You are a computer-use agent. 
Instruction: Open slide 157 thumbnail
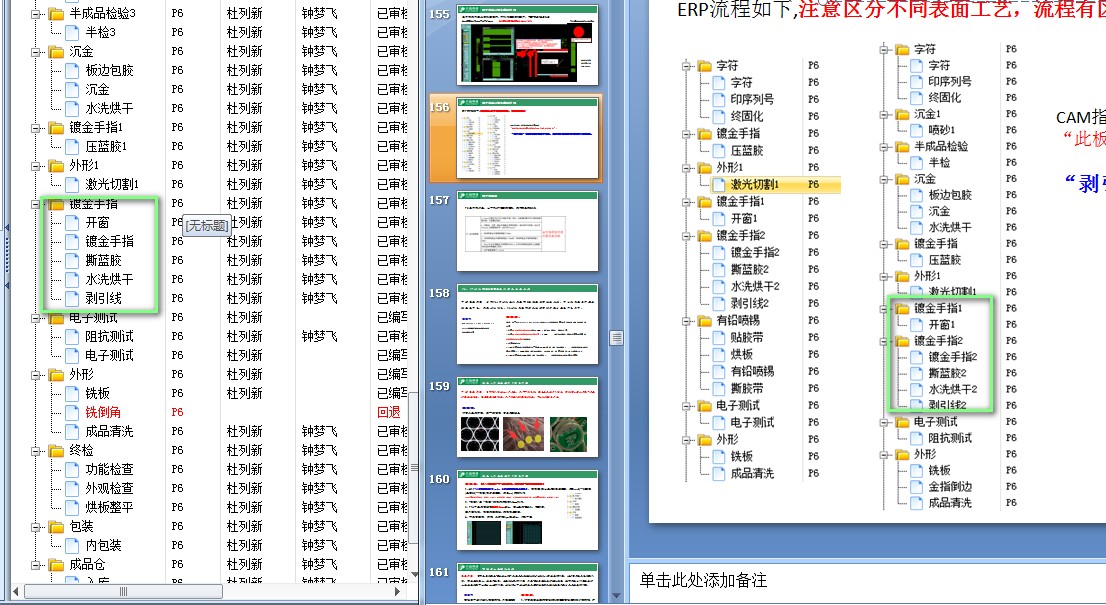(x=527, y=231)
